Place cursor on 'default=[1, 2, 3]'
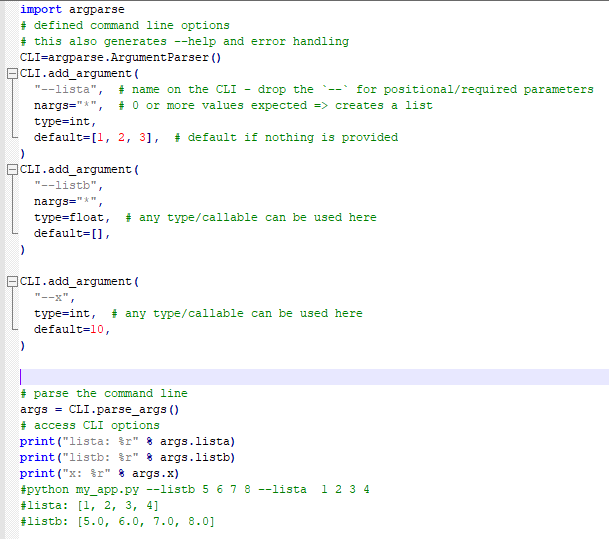Viewport: 609px width, 539px height. tap(96, 137)
